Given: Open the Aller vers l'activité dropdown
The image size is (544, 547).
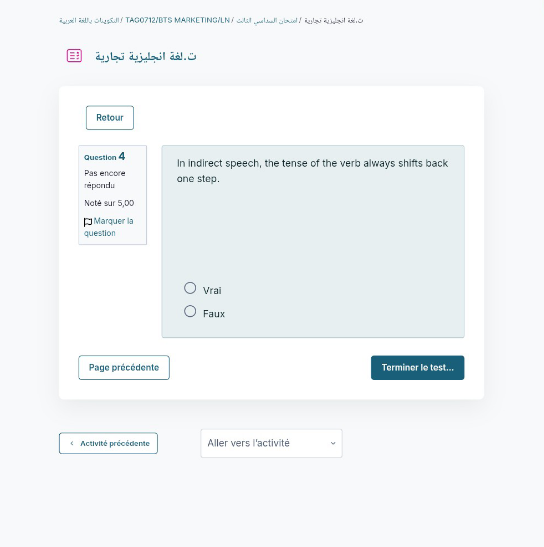Looking at the screenshot, I should [271, 443].
